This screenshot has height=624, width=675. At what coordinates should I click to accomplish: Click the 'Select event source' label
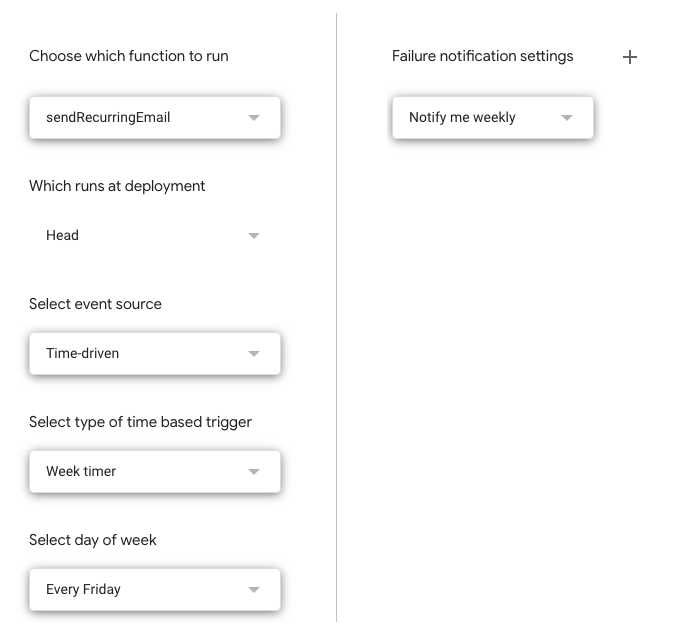pos(95,304)
